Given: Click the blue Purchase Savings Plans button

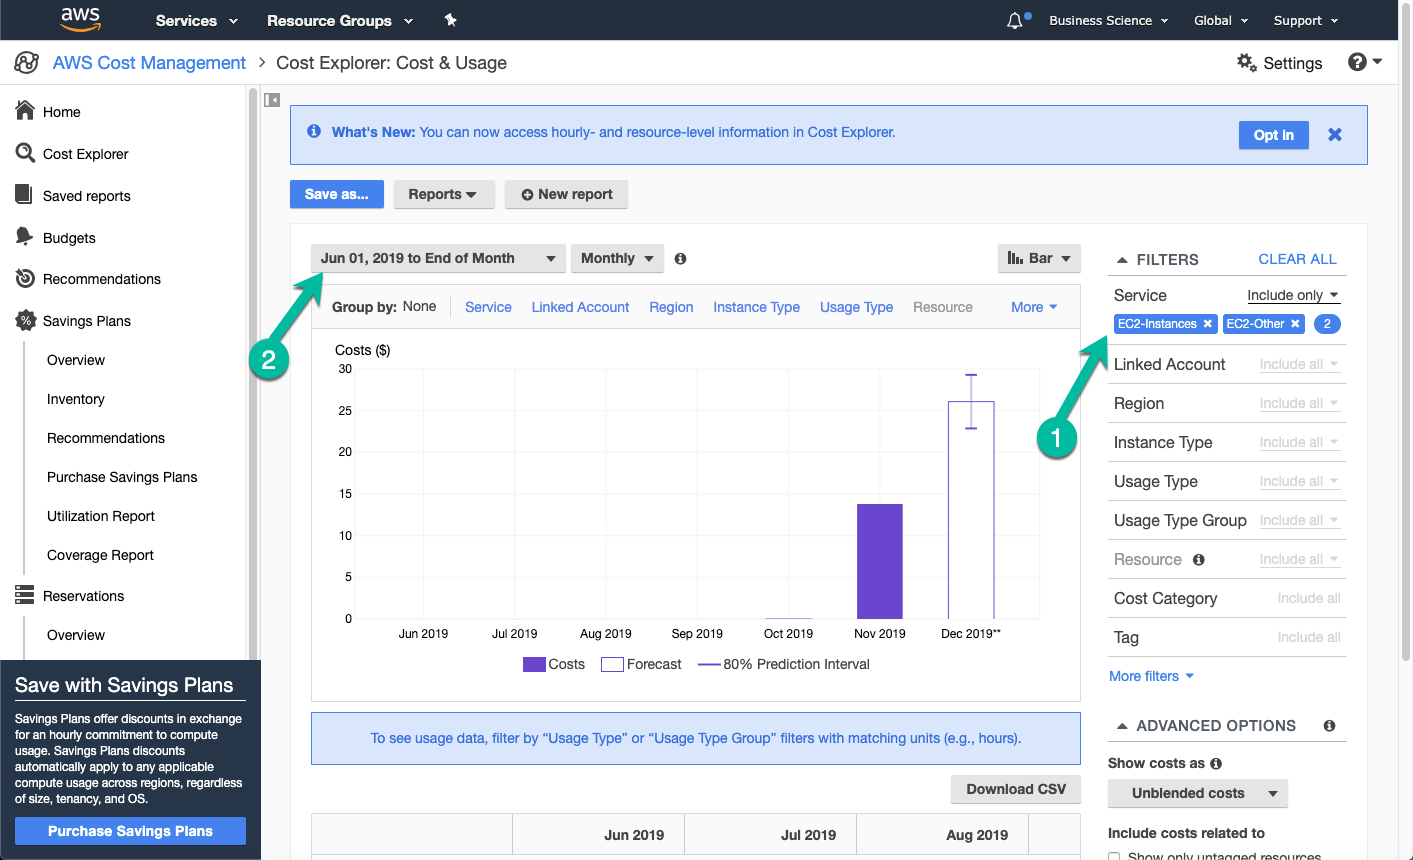Looking at the screenshot, I should click(130, 831).
